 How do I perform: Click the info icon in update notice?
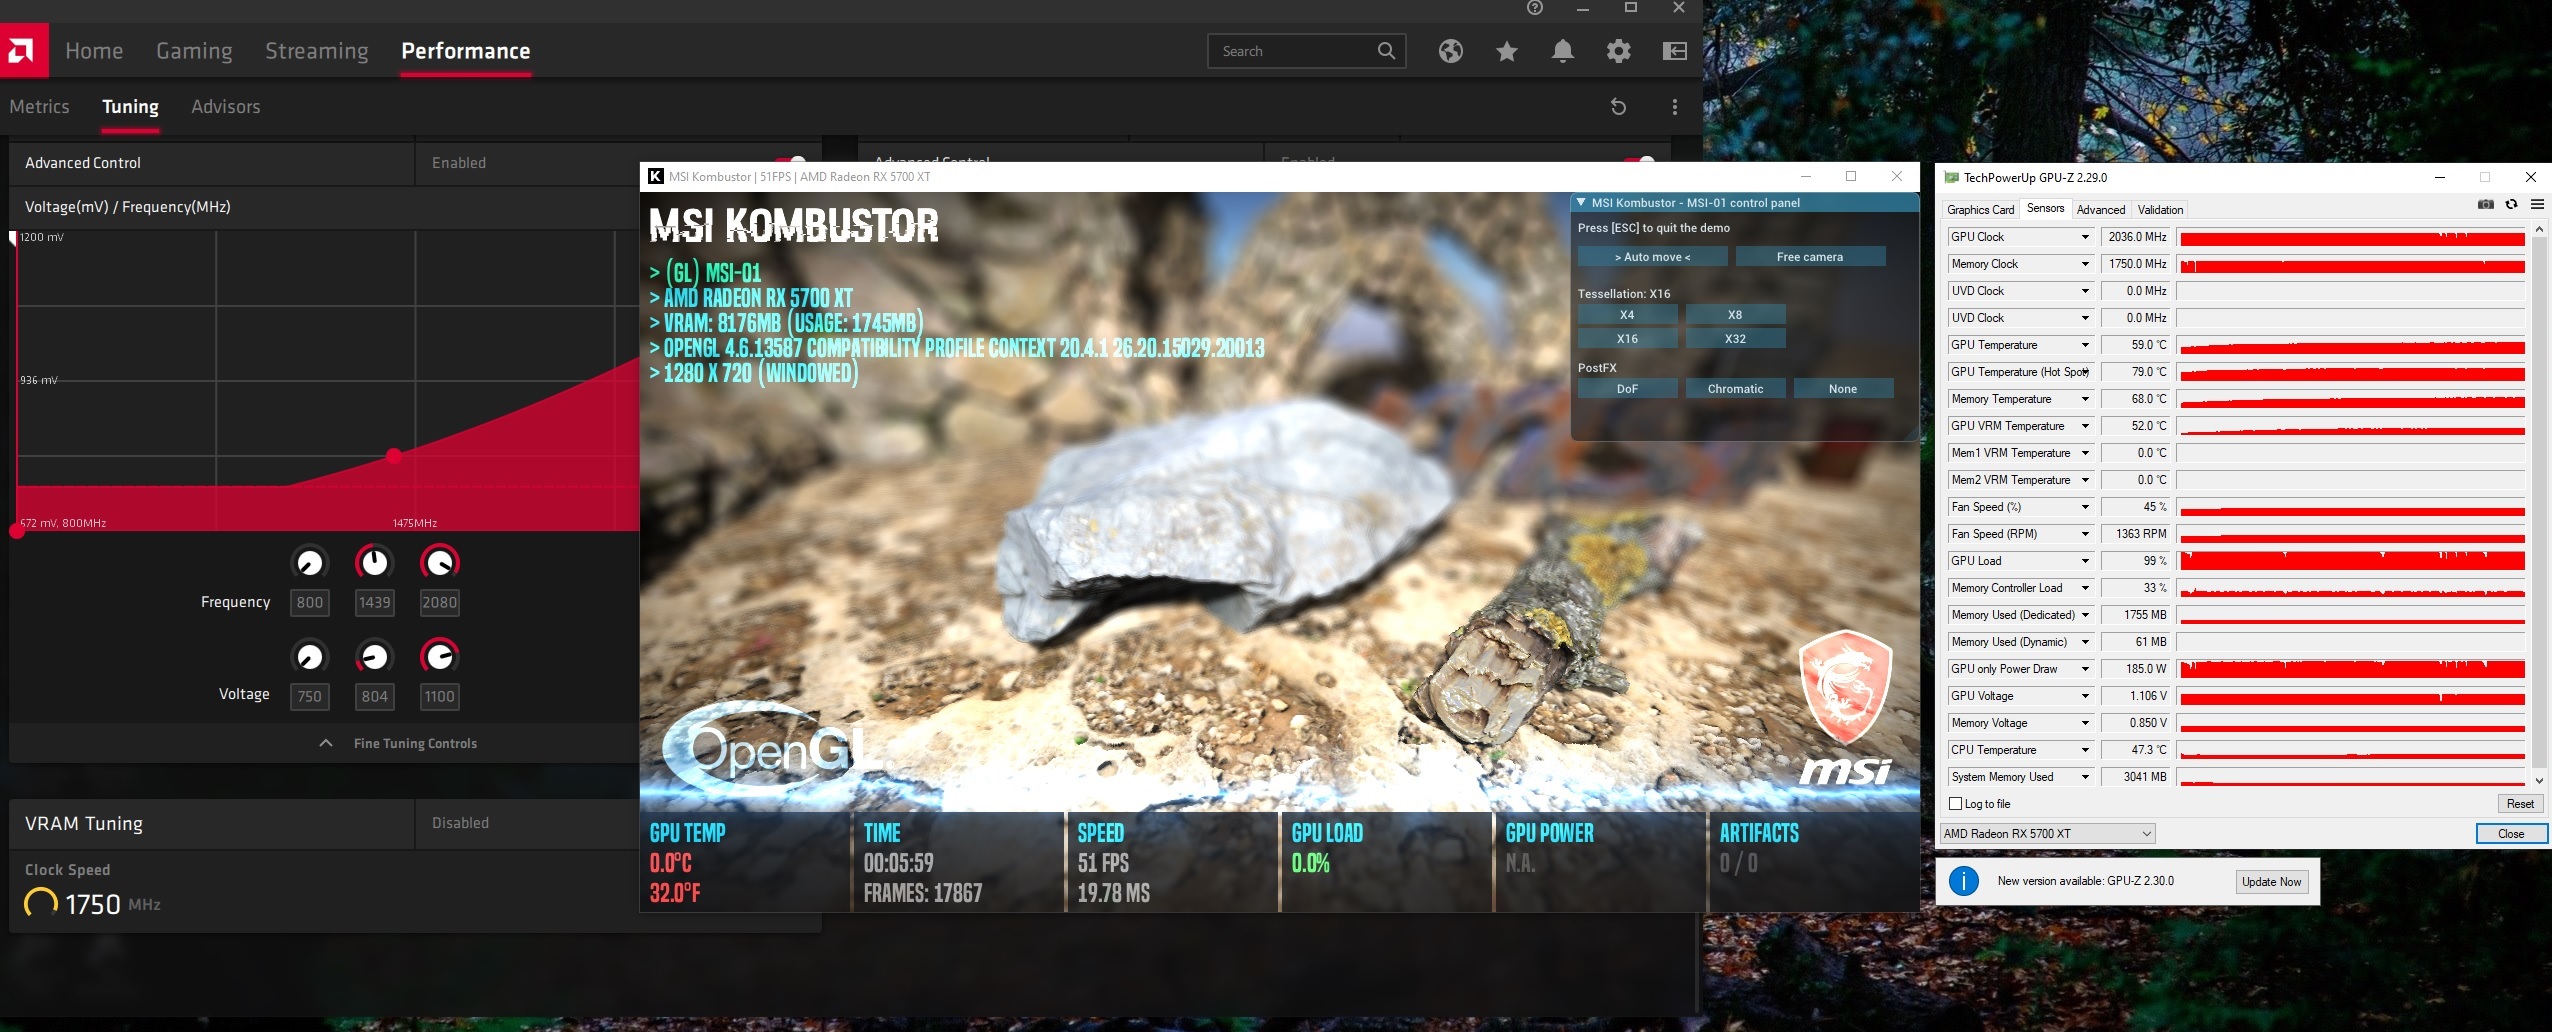pos(1964,881)
